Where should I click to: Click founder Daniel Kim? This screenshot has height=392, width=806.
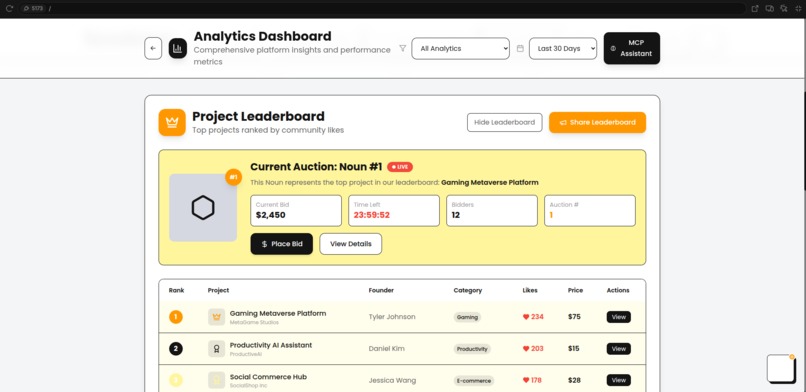point(387,349)
